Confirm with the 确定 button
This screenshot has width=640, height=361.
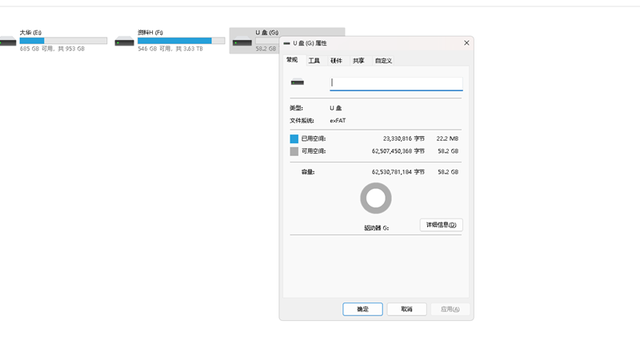(362, 309)
